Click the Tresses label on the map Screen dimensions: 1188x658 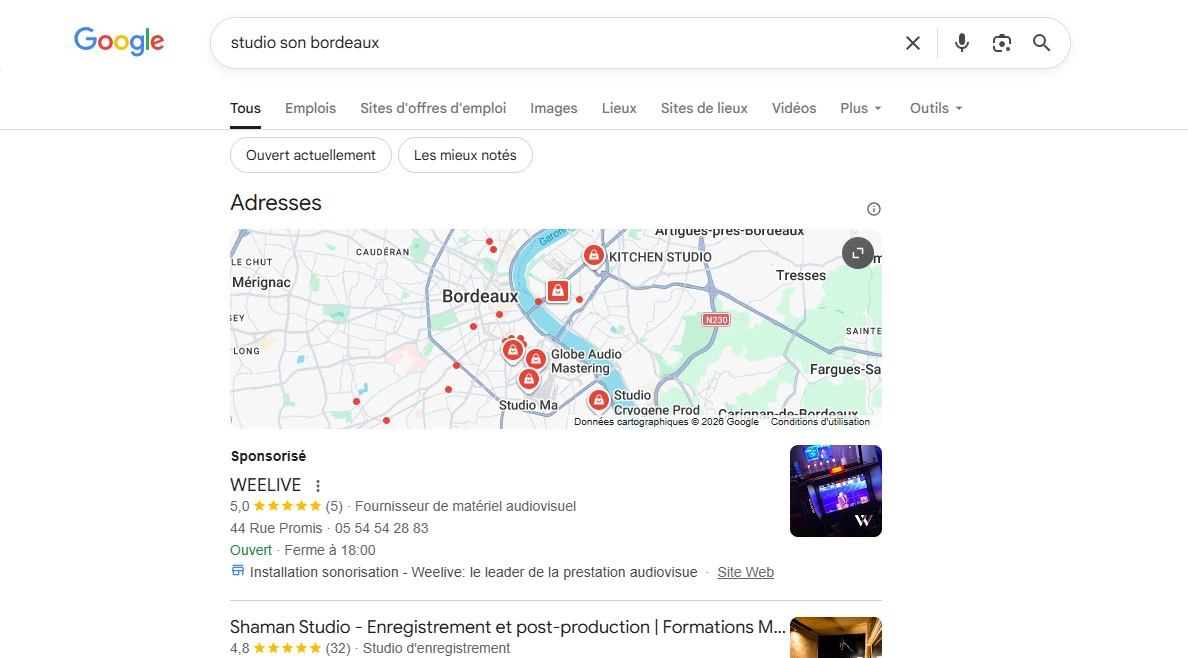(x=801, y=276)
